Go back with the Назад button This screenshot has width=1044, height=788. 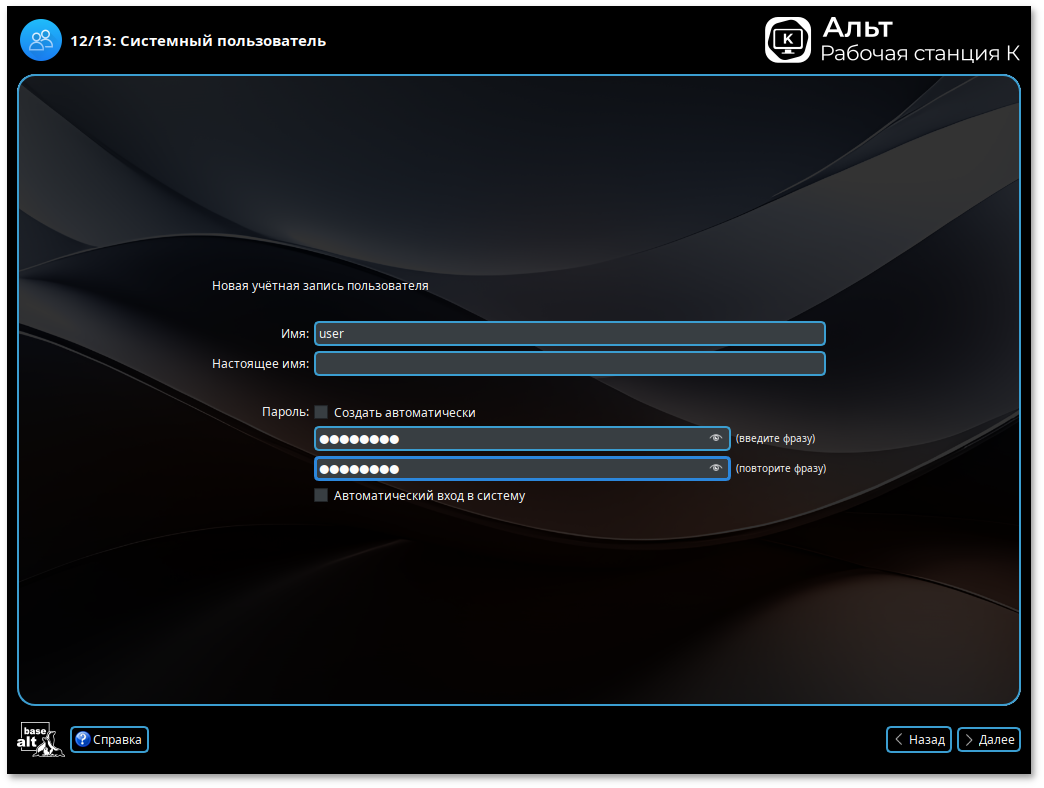pos(919,740)
